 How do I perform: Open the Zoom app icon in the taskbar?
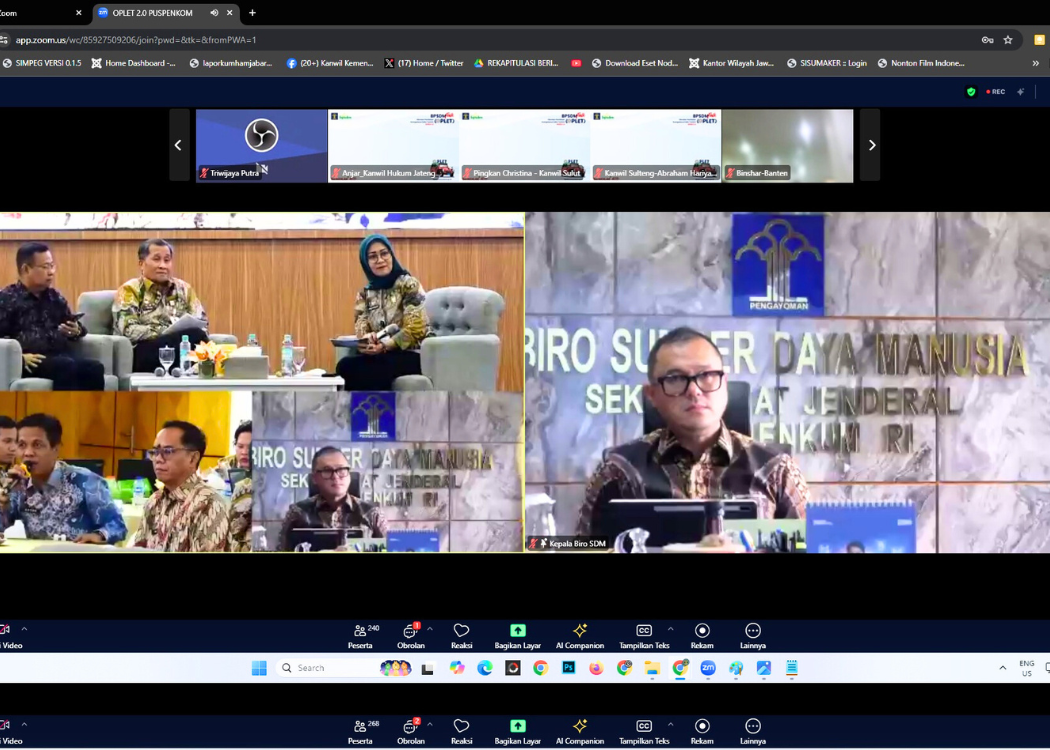(x=708, y=668)
